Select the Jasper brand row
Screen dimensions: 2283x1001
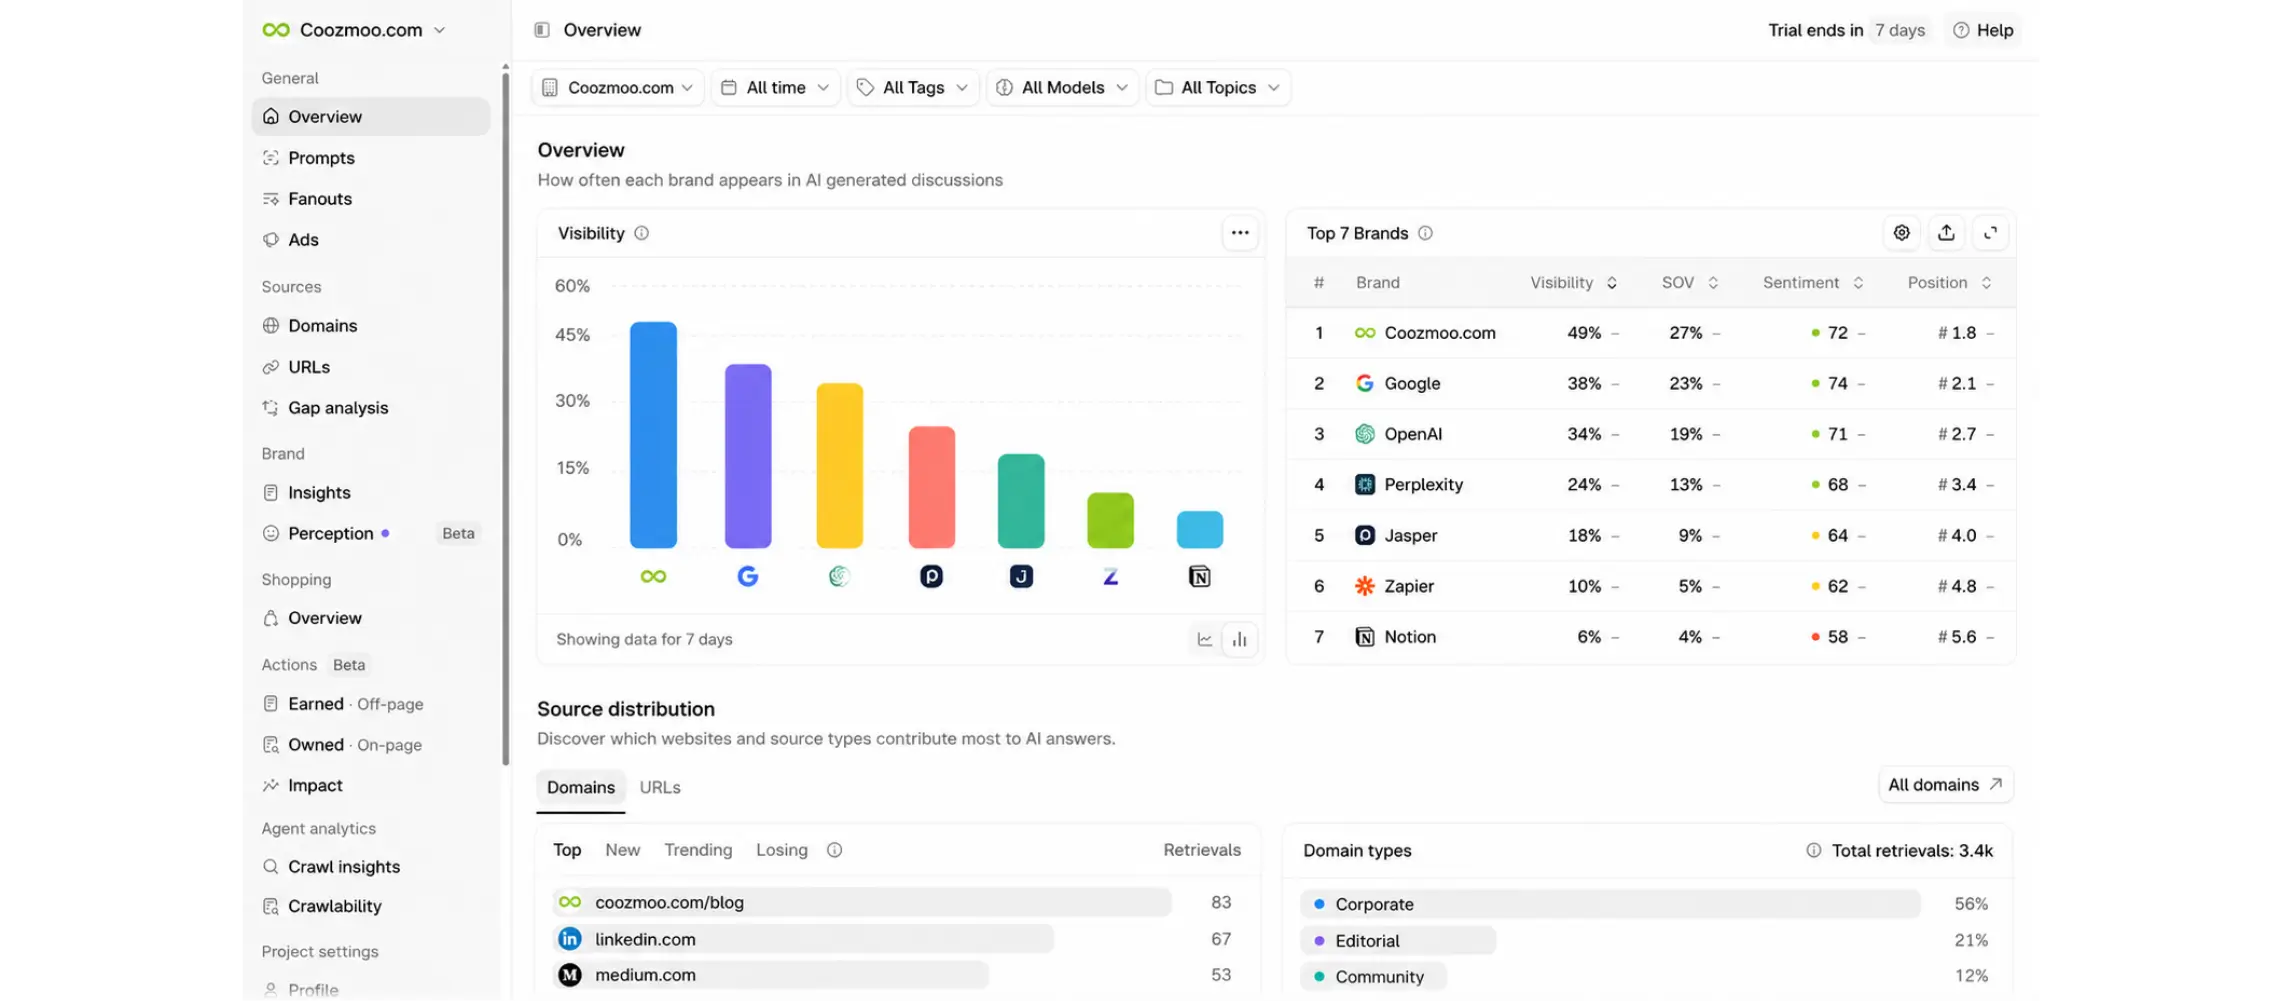(1651, 536)
